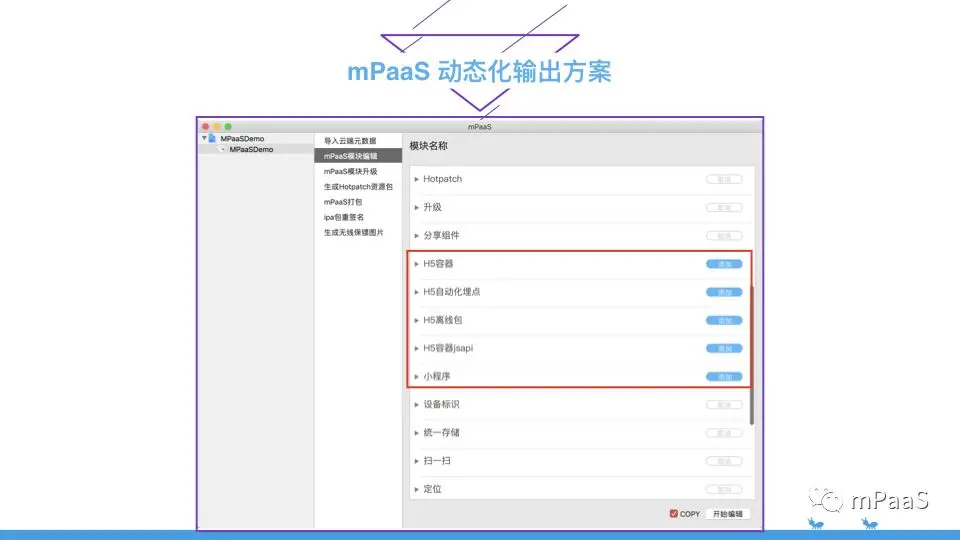960x540 pixels.
Task: Expand the 升级 module disclosure triangle
Action: pos(416,208)
